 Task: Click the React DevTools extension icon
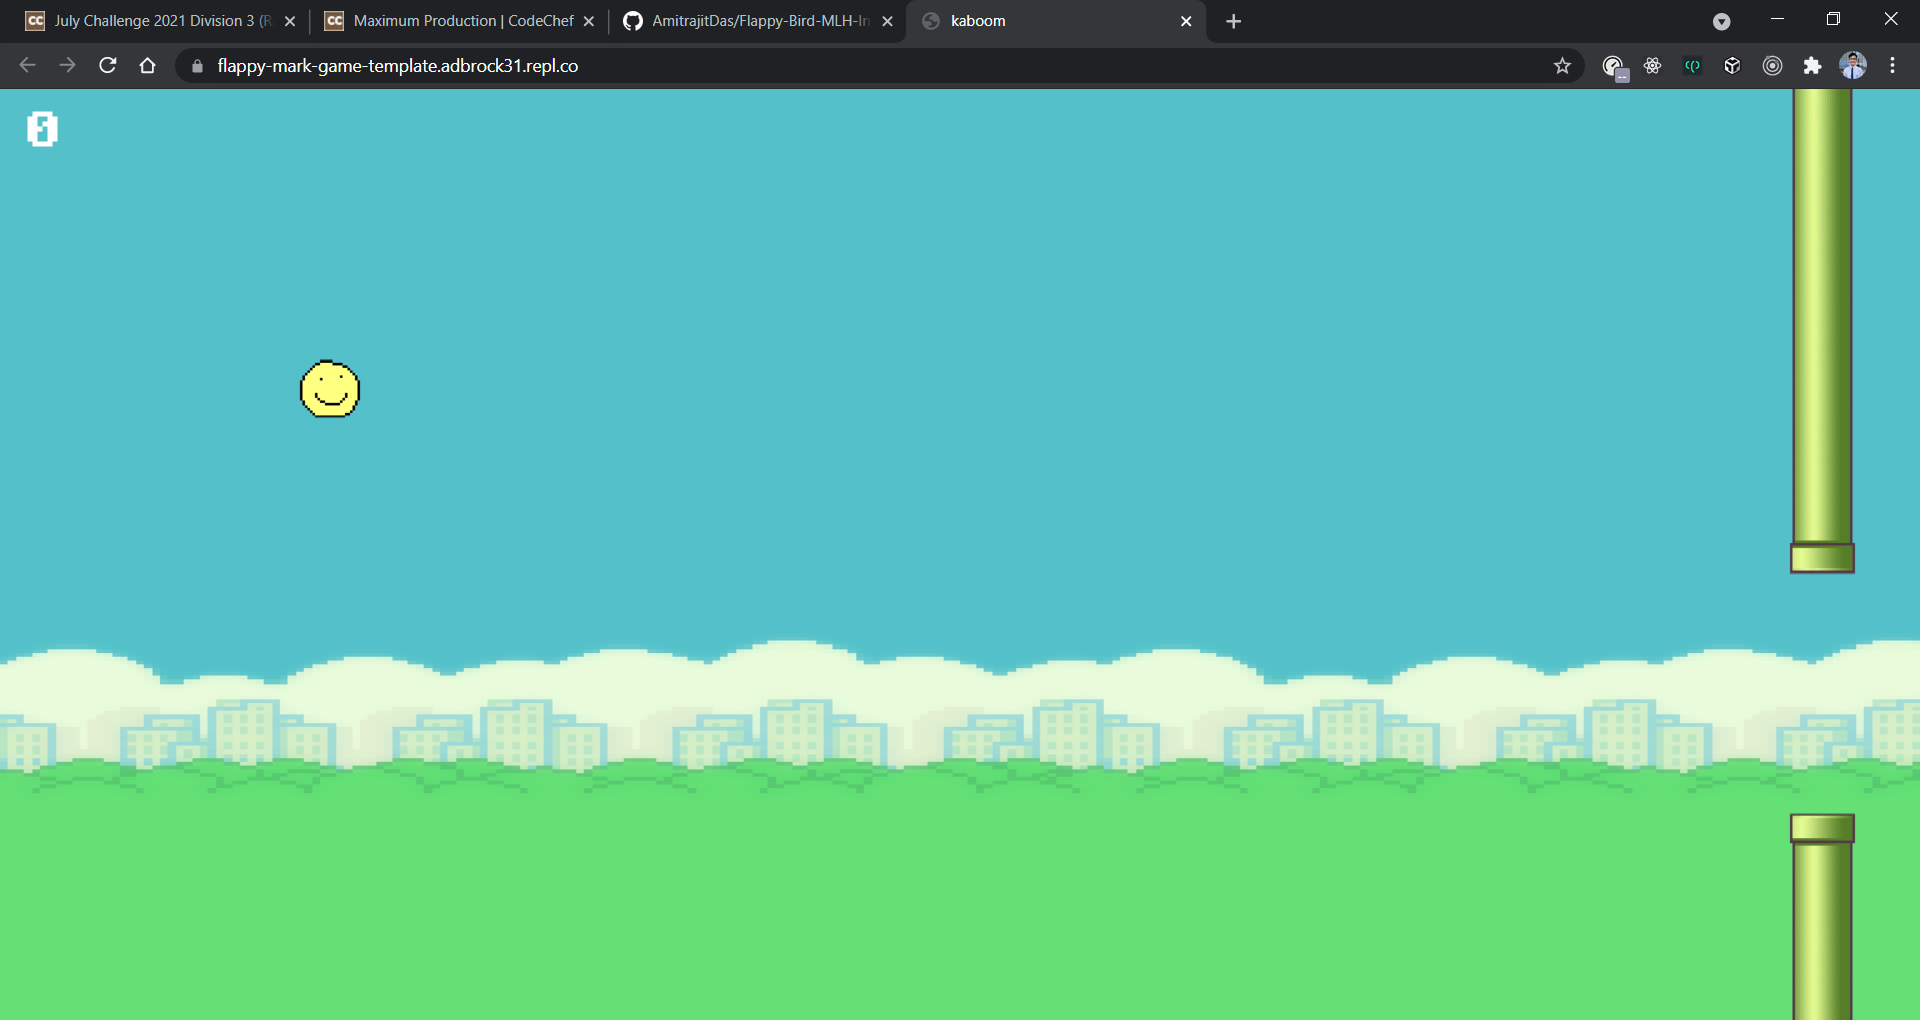pyautogui.click(x=1652, y=66)
